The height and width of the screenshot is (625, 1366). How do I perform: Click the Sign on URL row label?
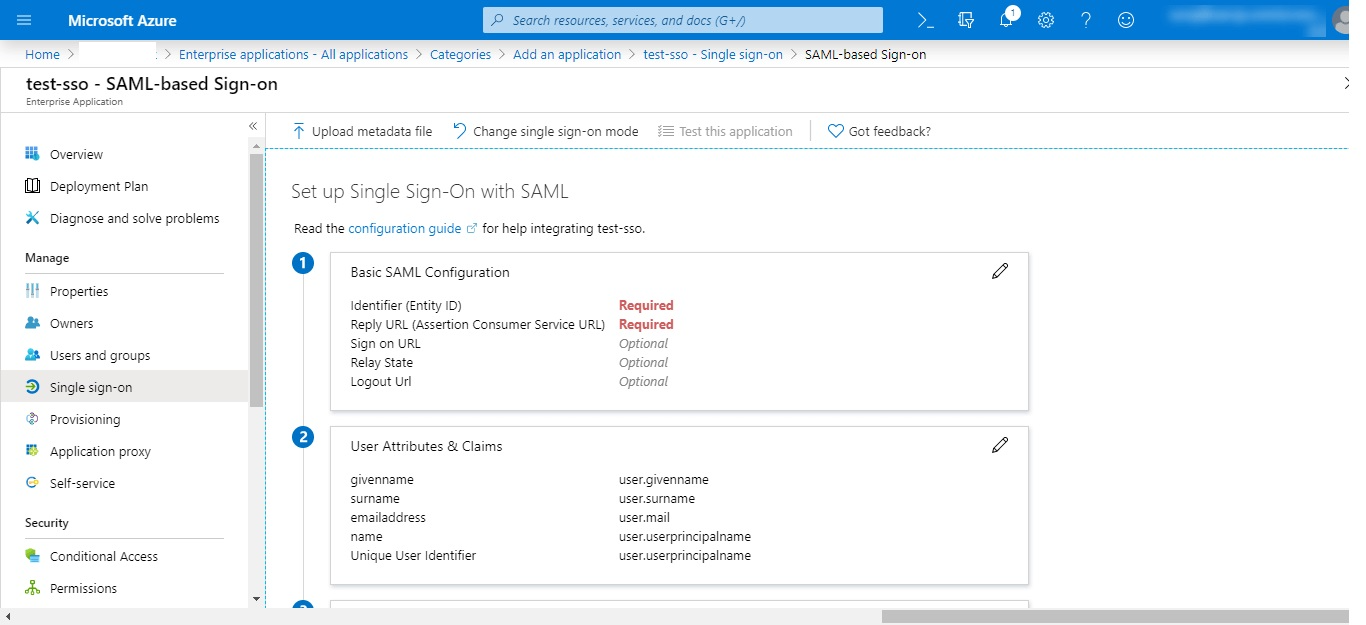point(386,343)
